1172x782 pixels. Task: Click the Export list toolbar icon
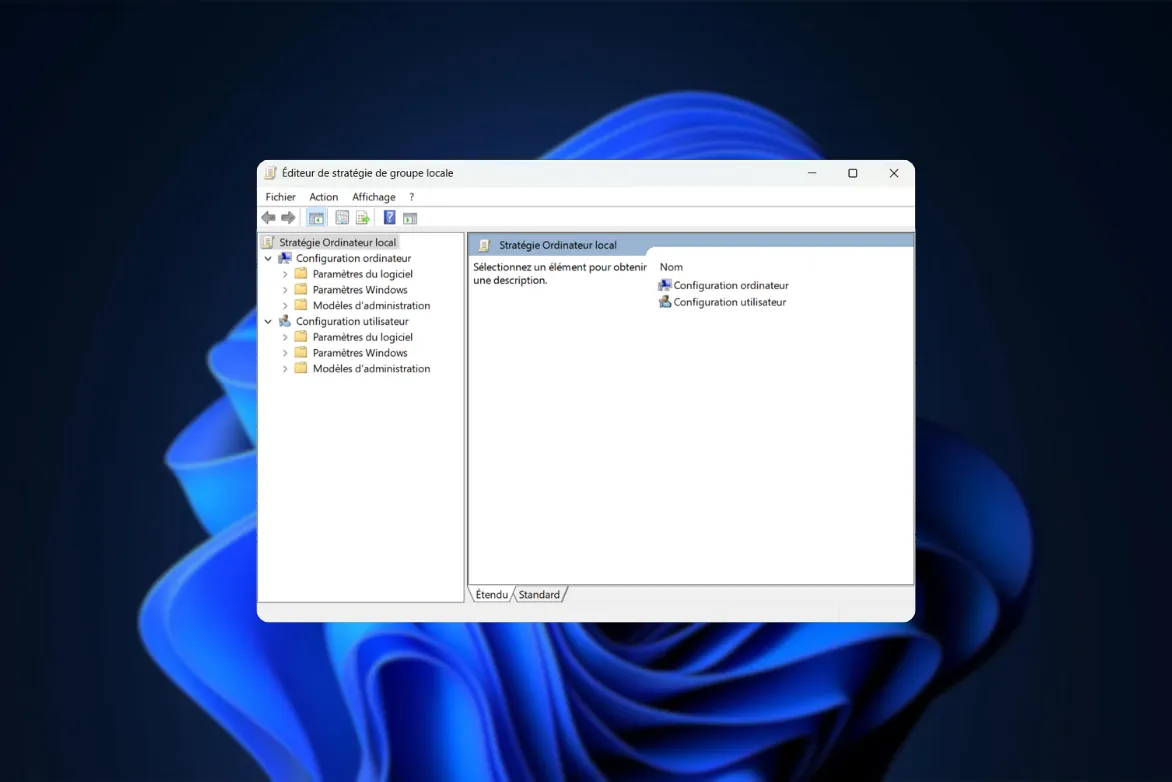pos(362,218)
